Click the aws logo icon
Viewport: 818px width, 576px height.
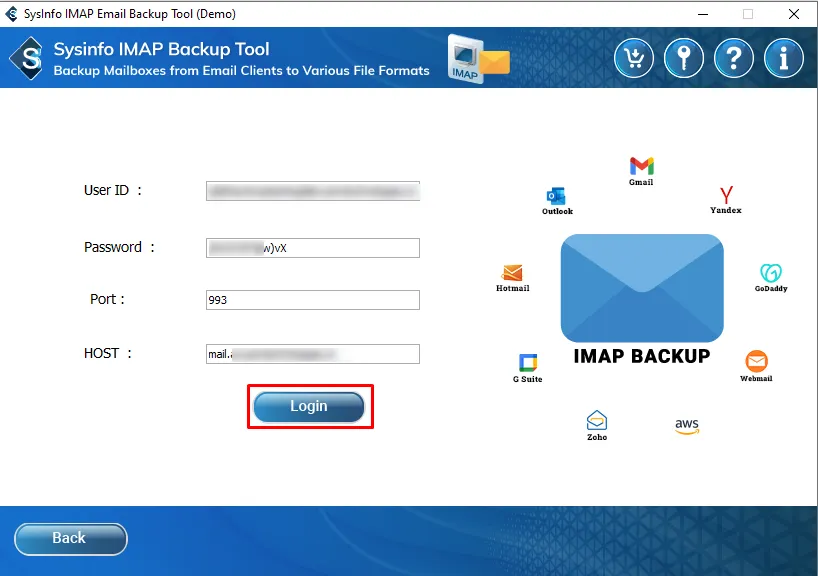pyautogui.click(x=687, y=426)
